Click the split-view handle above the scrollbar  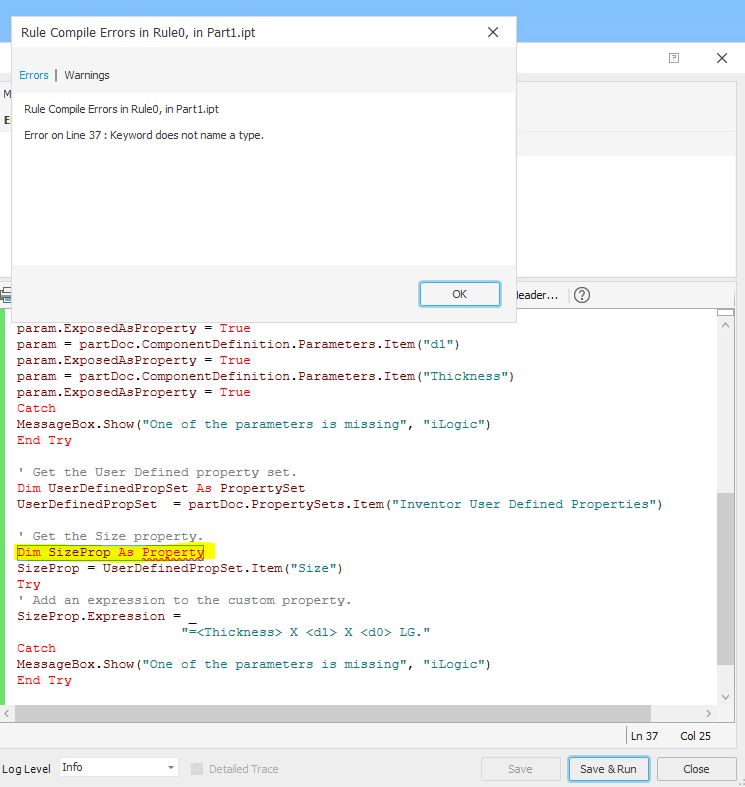pos(725,312)
